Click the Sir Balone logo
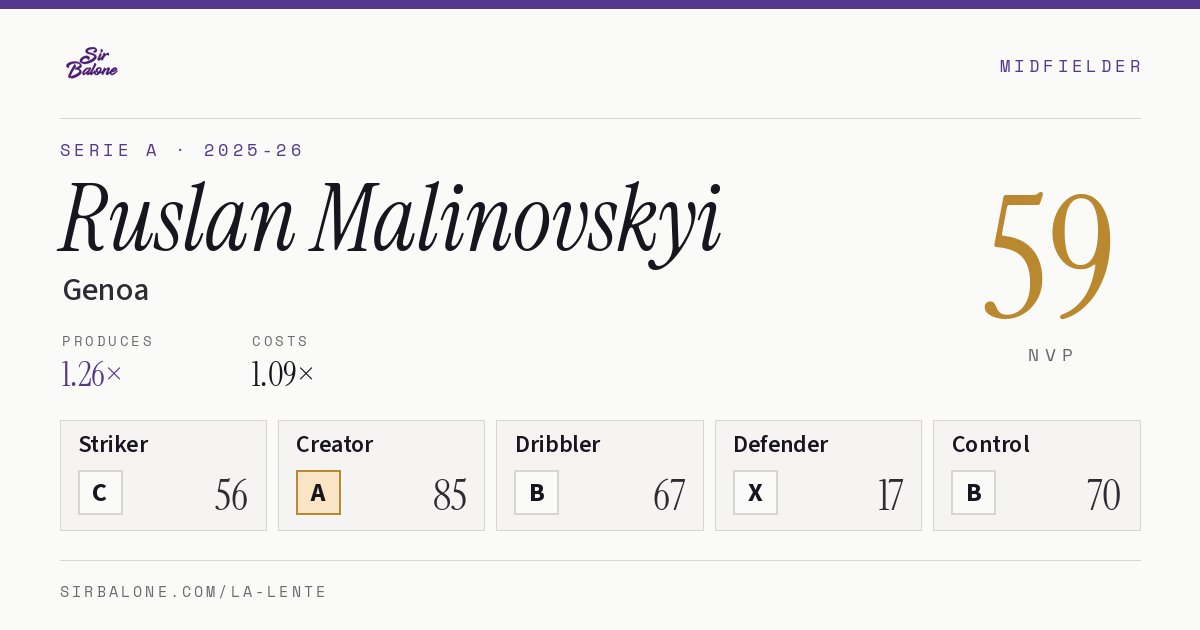1200x630 pixels. point(92,62)
